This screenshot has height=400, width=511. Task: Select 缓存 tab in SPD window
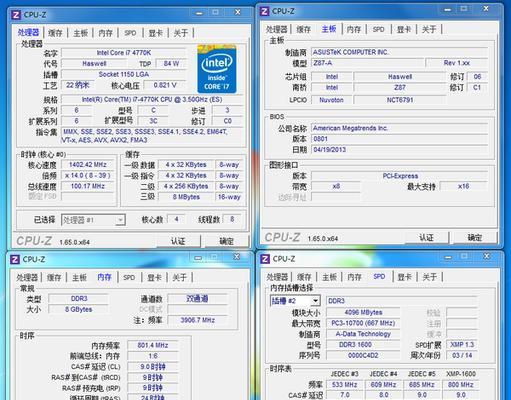(x=304, y=277)
